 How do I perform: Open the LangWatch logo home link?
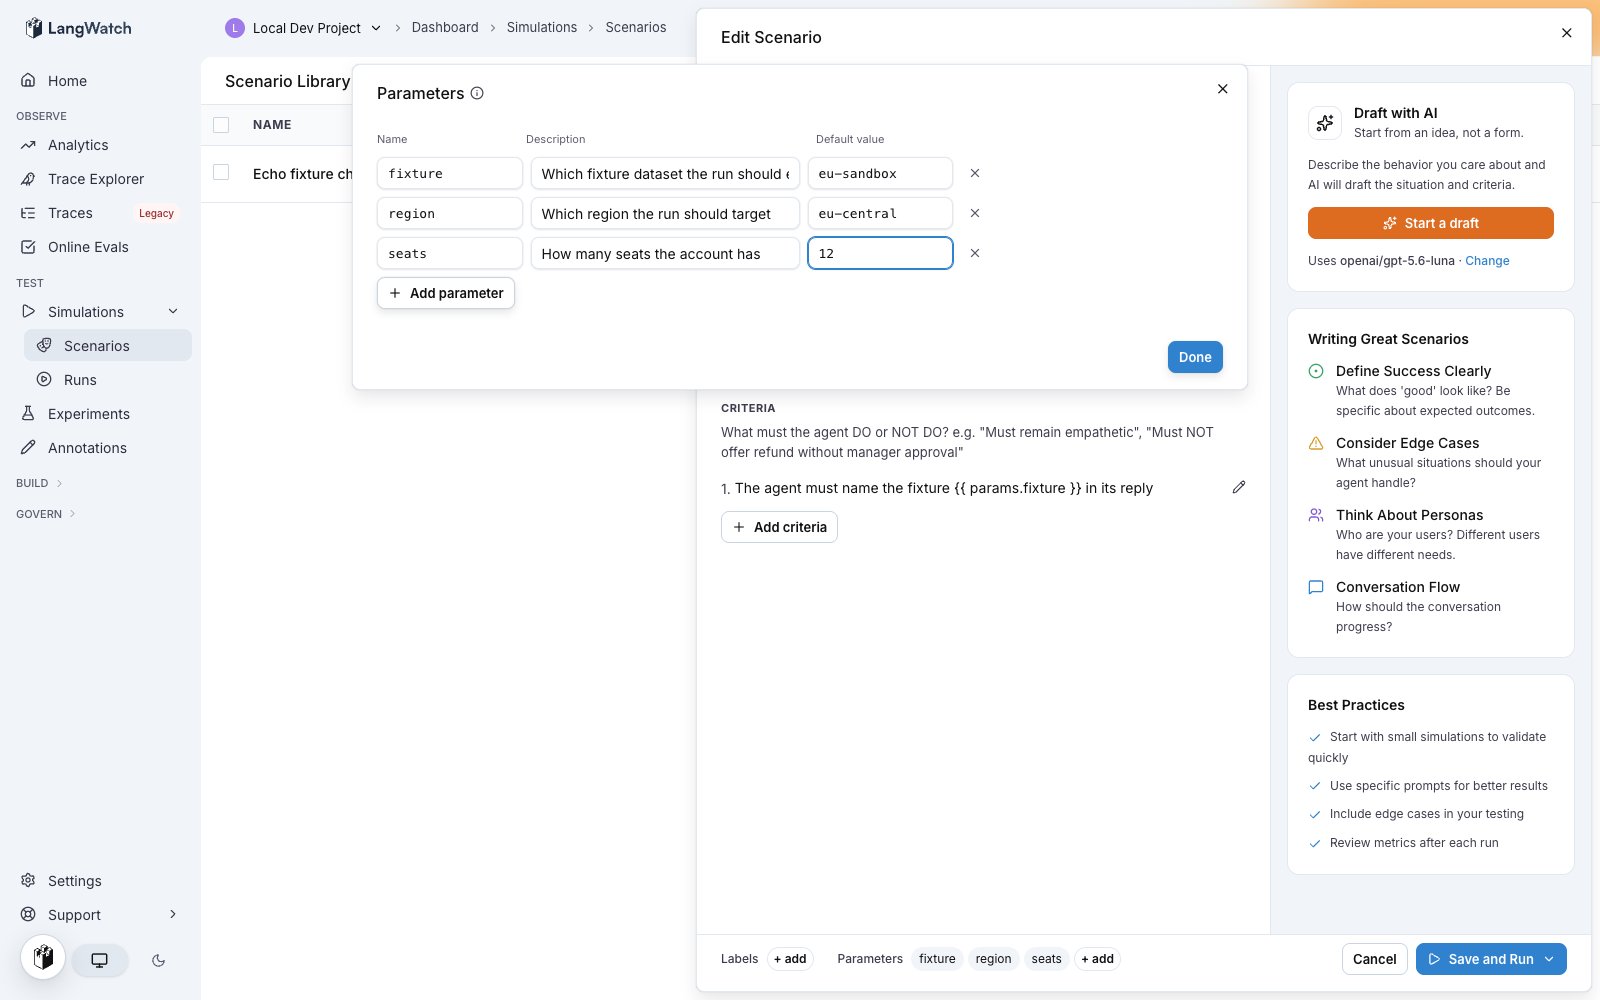[78, 28]
